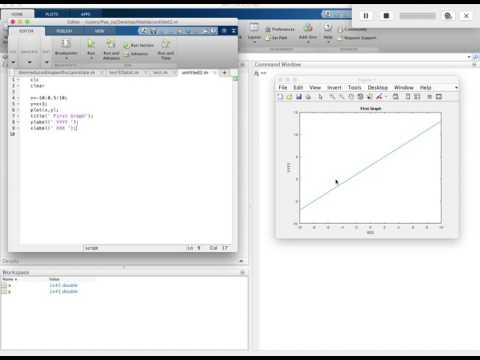Click the Command Window prompt

tap(263, 73)
